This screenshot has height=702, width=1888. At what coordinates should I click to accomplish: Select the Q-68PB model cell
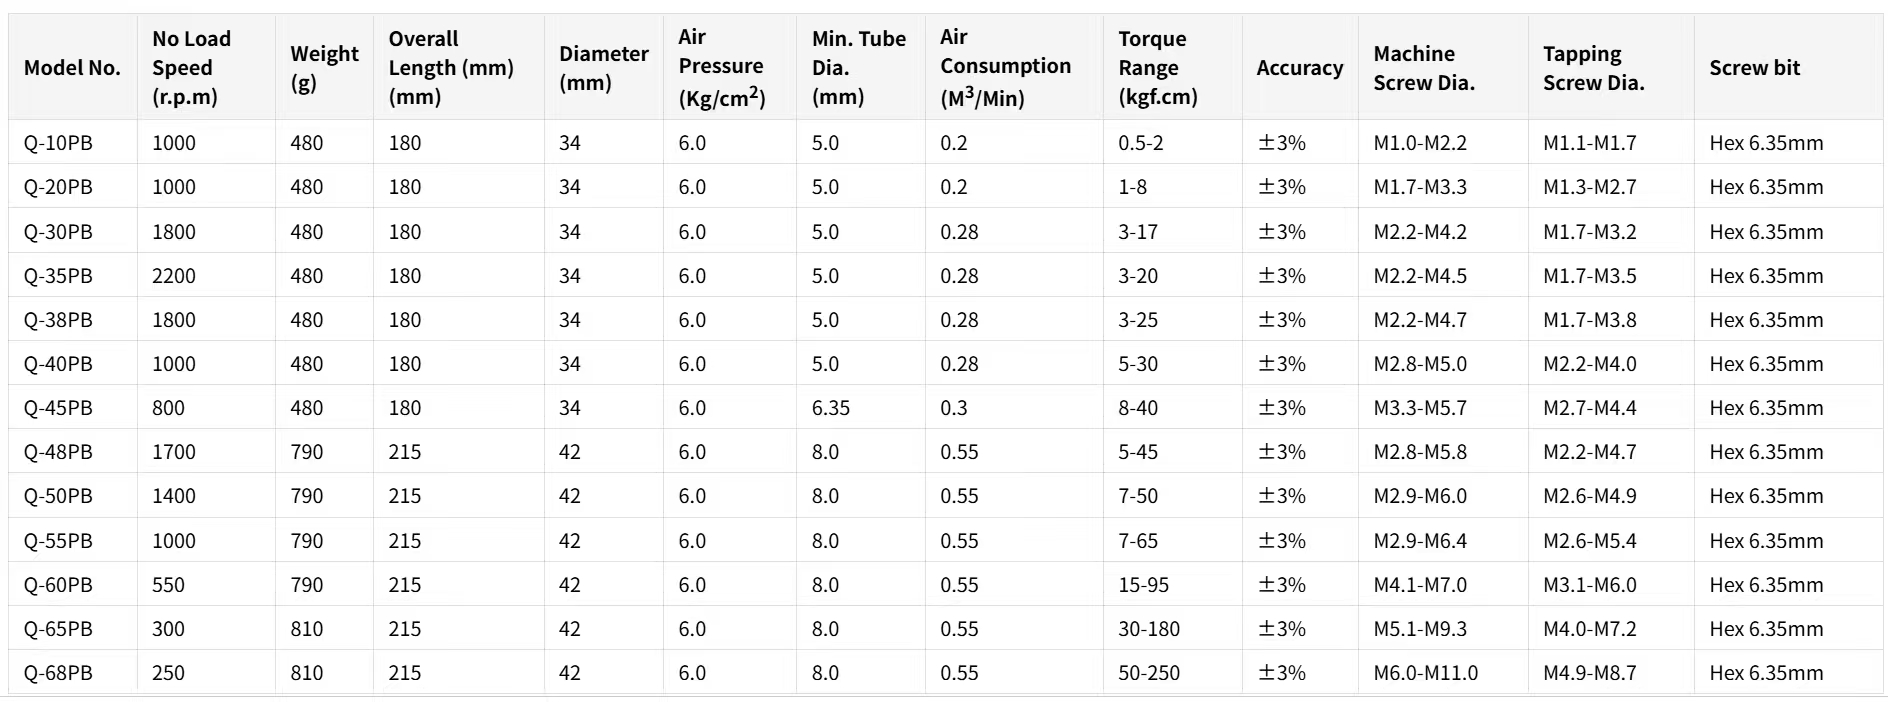click(x=58, y=673)
